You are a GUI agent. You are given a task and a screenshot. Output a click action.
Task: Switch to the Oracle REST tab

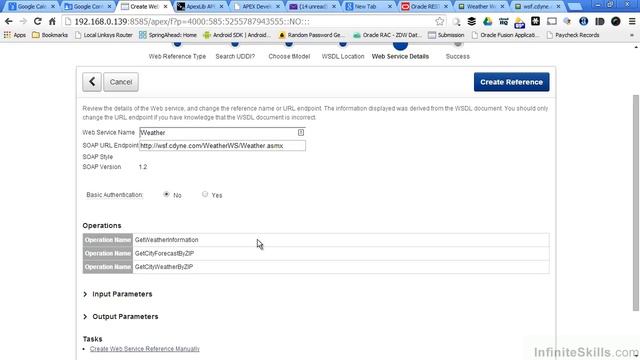pyautogui.click(x=424, y=7)
